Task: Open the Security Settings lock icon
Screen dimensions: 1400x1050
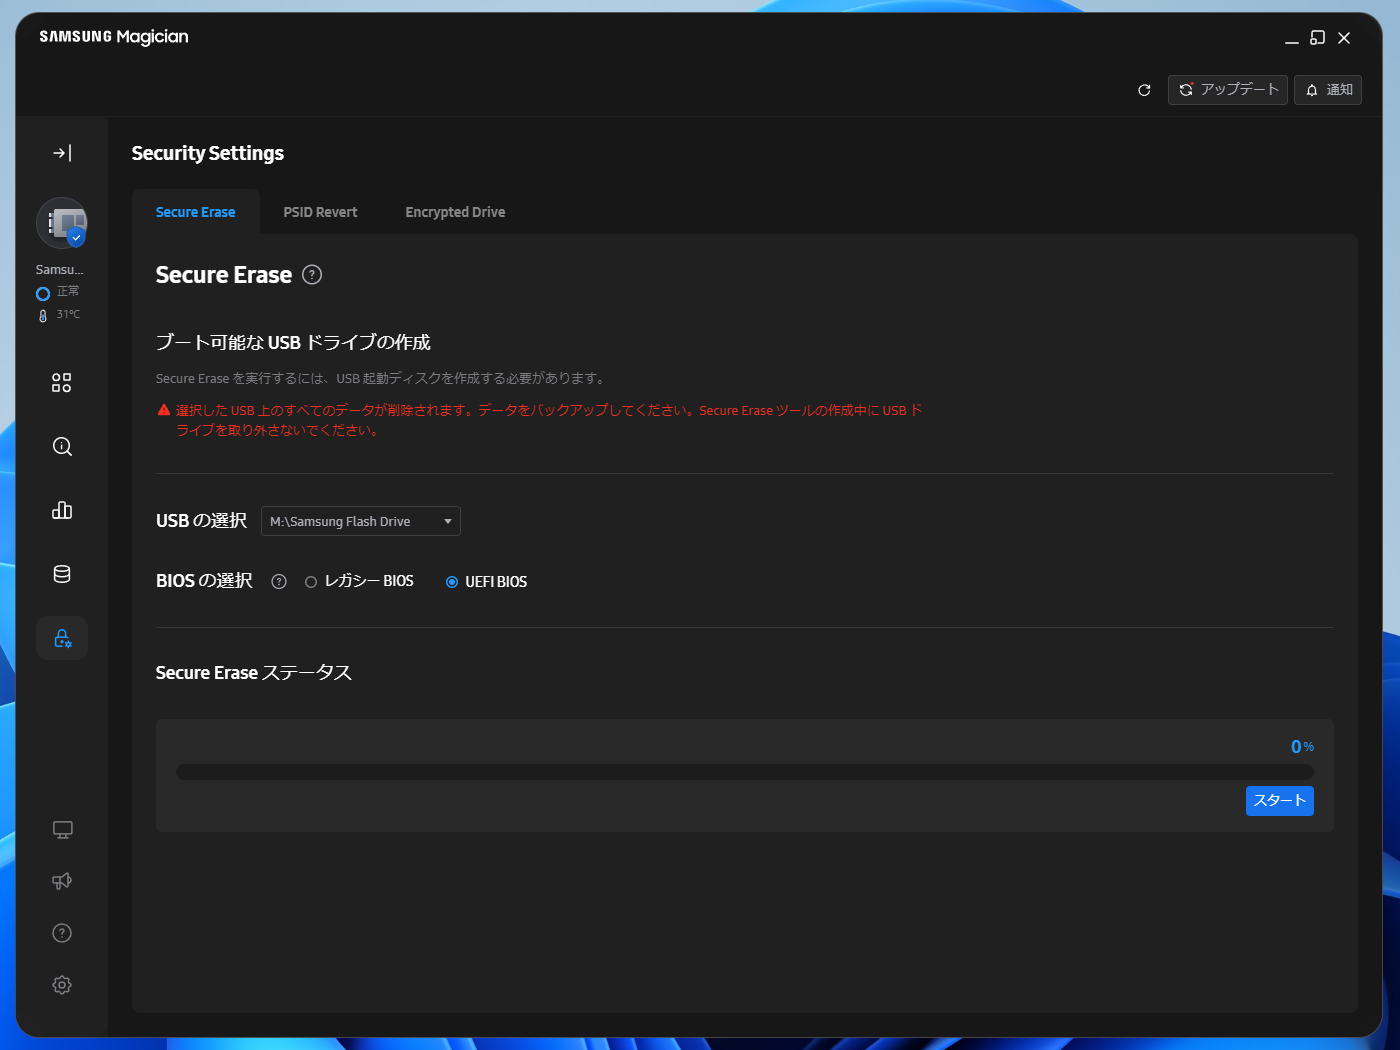Action: coord(62,638)
